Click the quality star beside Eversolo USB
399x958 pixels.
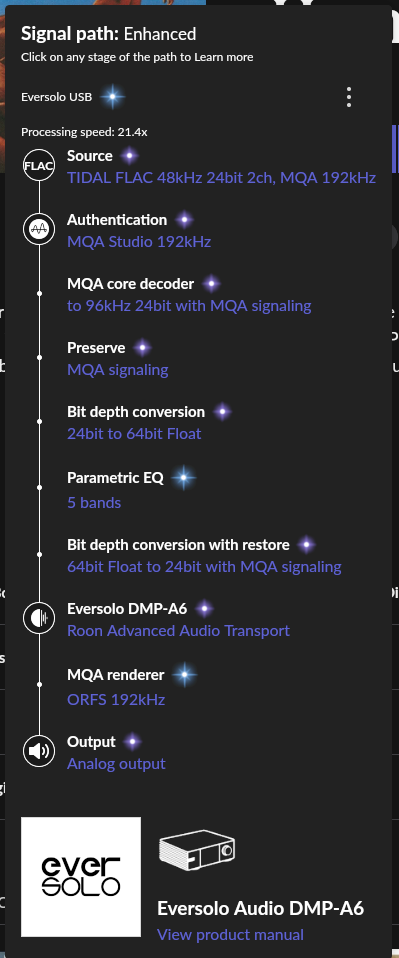click(x=112, y=97)
